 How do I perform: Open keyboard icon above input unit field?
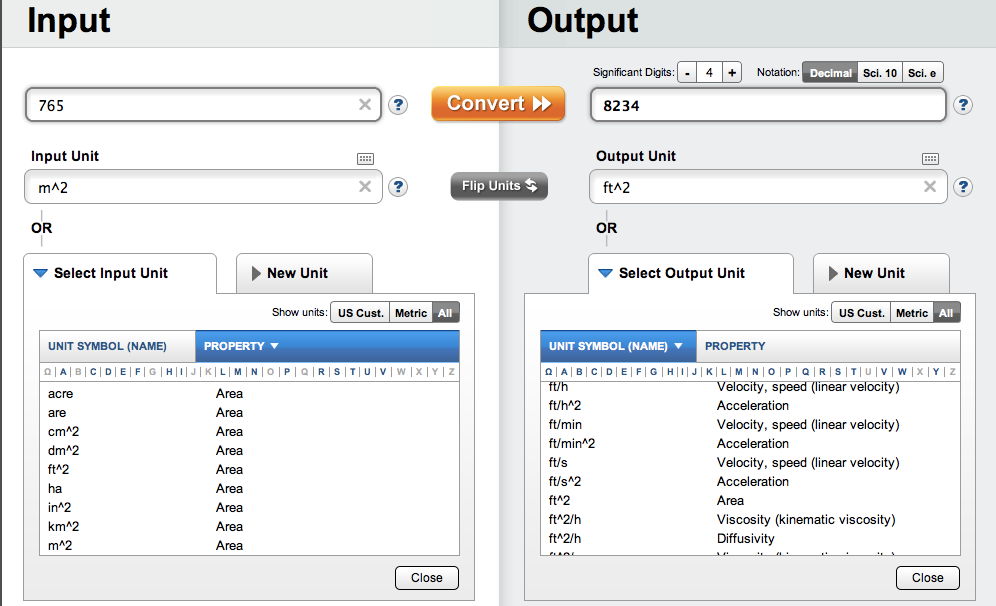(x=365, y=159)
